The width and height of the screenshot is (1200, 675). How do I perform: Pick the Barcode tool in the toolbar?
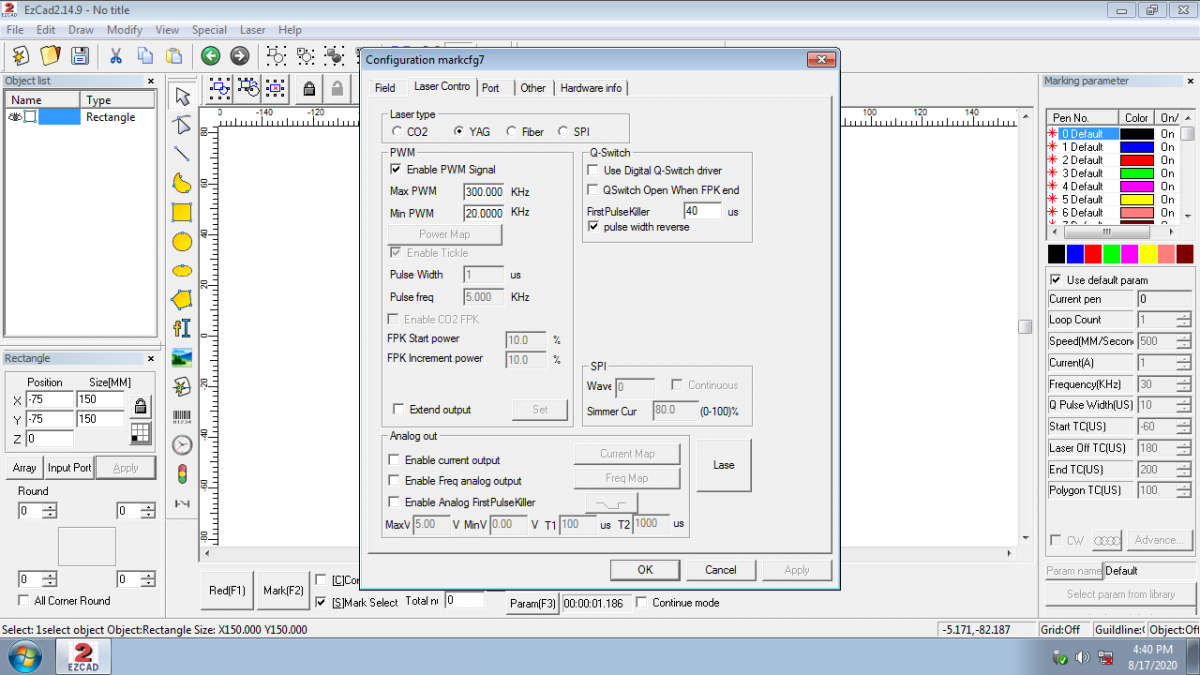(x=182, y=415)
